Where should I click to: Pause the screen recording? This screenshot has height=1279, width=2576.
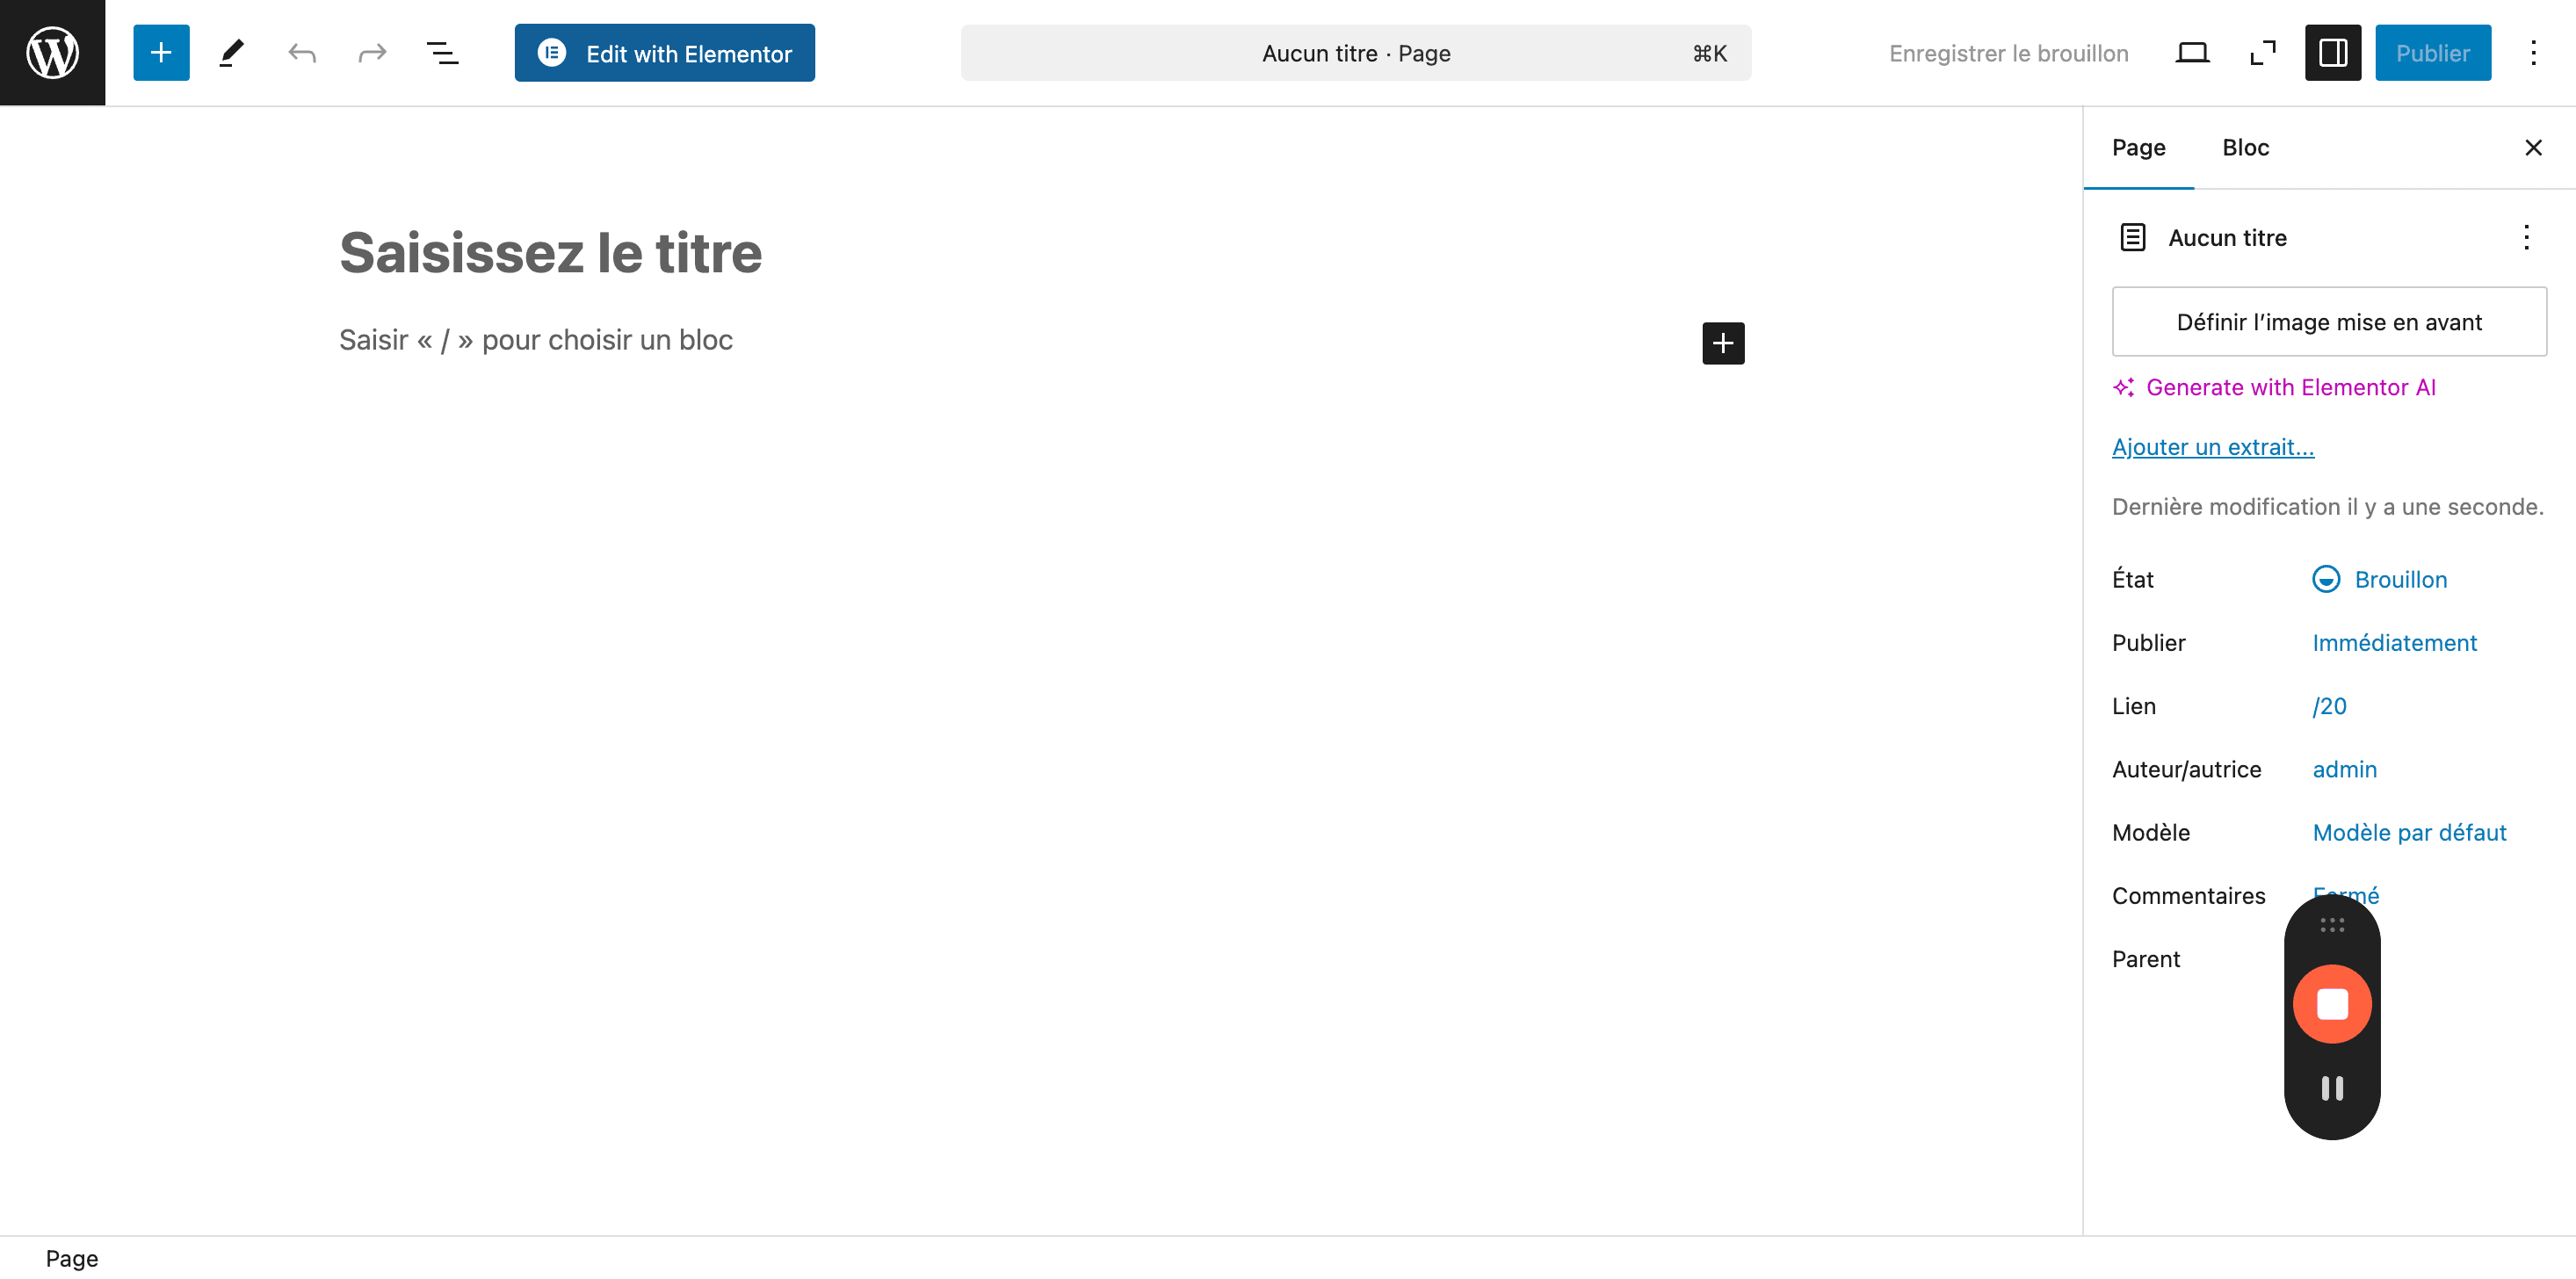(x=2332, y=1088)
